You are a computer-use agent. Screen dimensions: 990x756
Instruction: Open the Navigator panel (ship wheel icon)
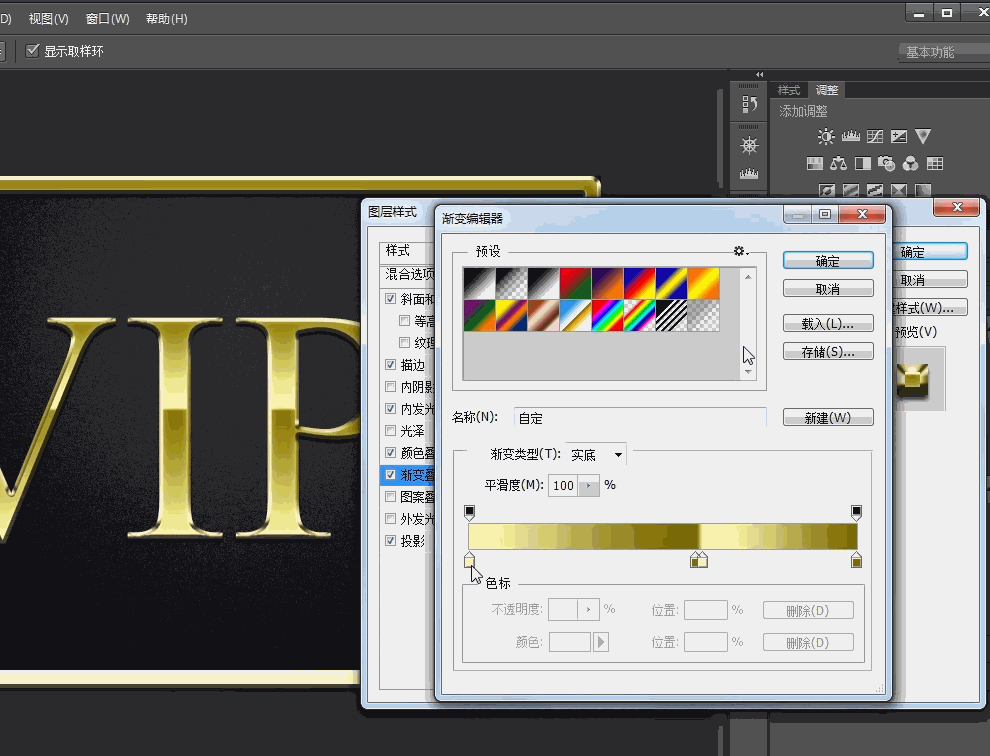(749, 146)
